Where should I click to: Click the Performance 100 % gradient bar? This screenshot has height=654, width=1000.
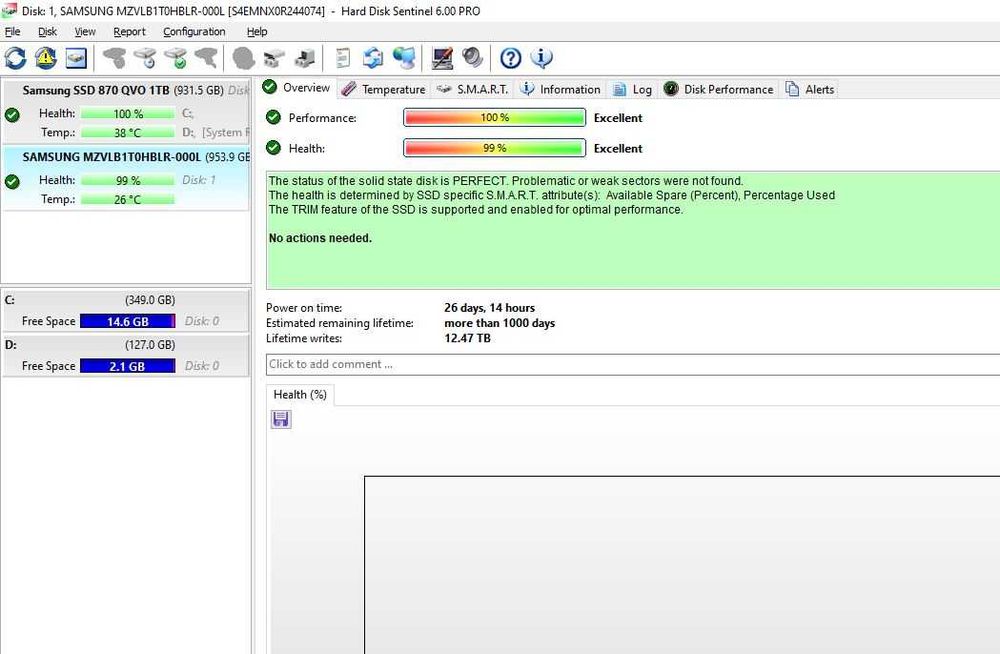494,117
